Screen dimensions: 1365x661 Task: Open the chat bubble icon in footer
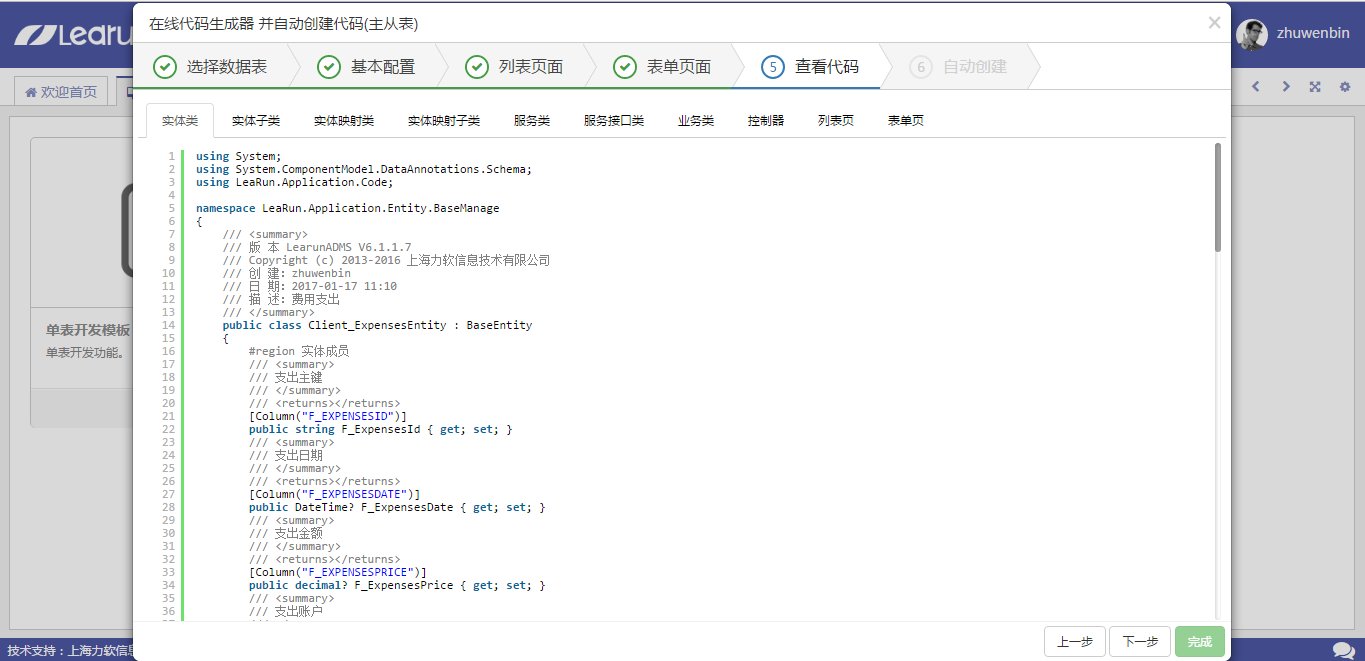click(x=1344, y=650)
